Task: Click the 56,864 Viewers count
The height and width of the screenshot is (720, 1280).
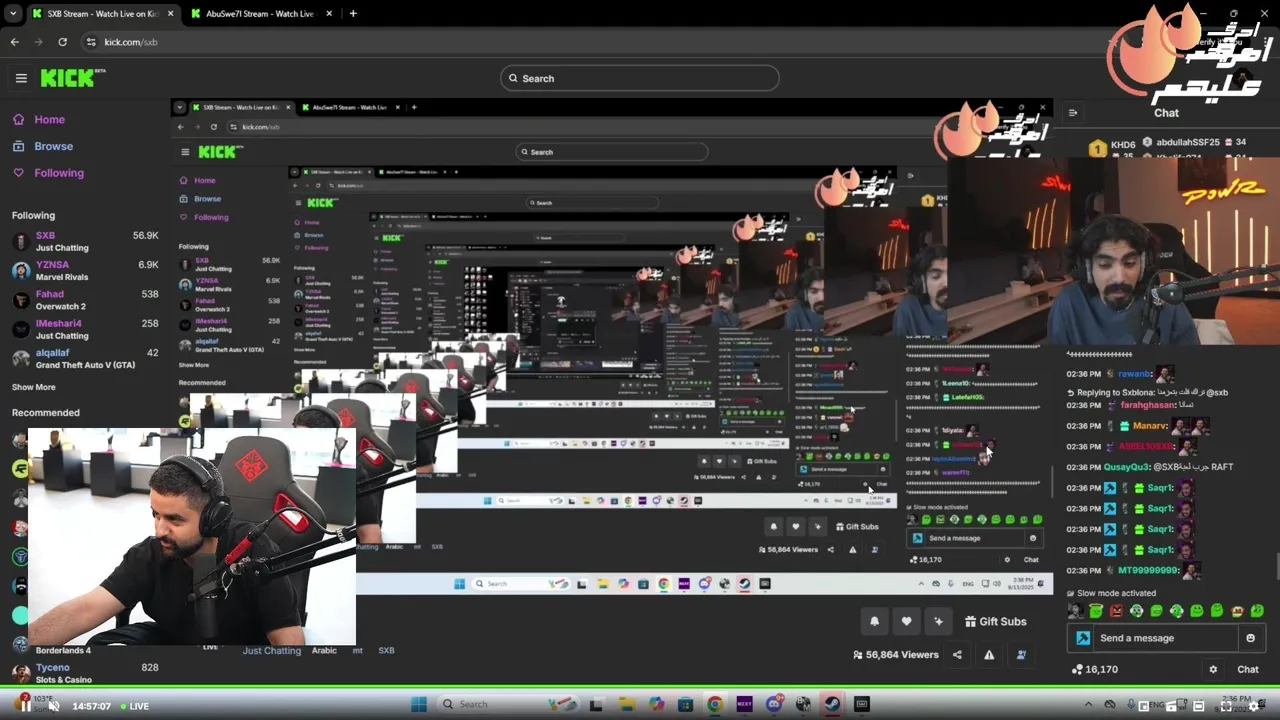Action: [x=895, y=655]
